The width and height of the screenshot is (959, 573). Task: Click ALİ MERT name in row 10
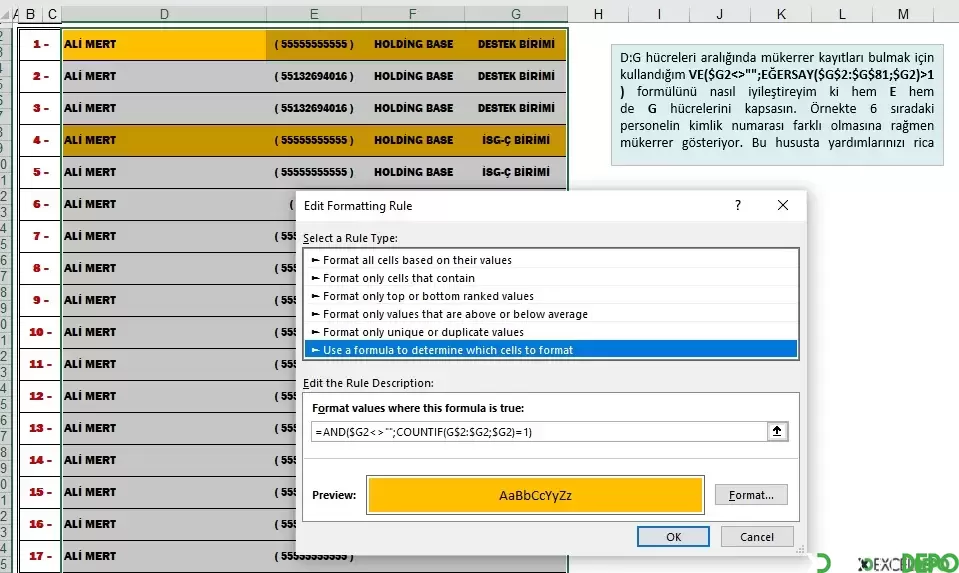90,332
